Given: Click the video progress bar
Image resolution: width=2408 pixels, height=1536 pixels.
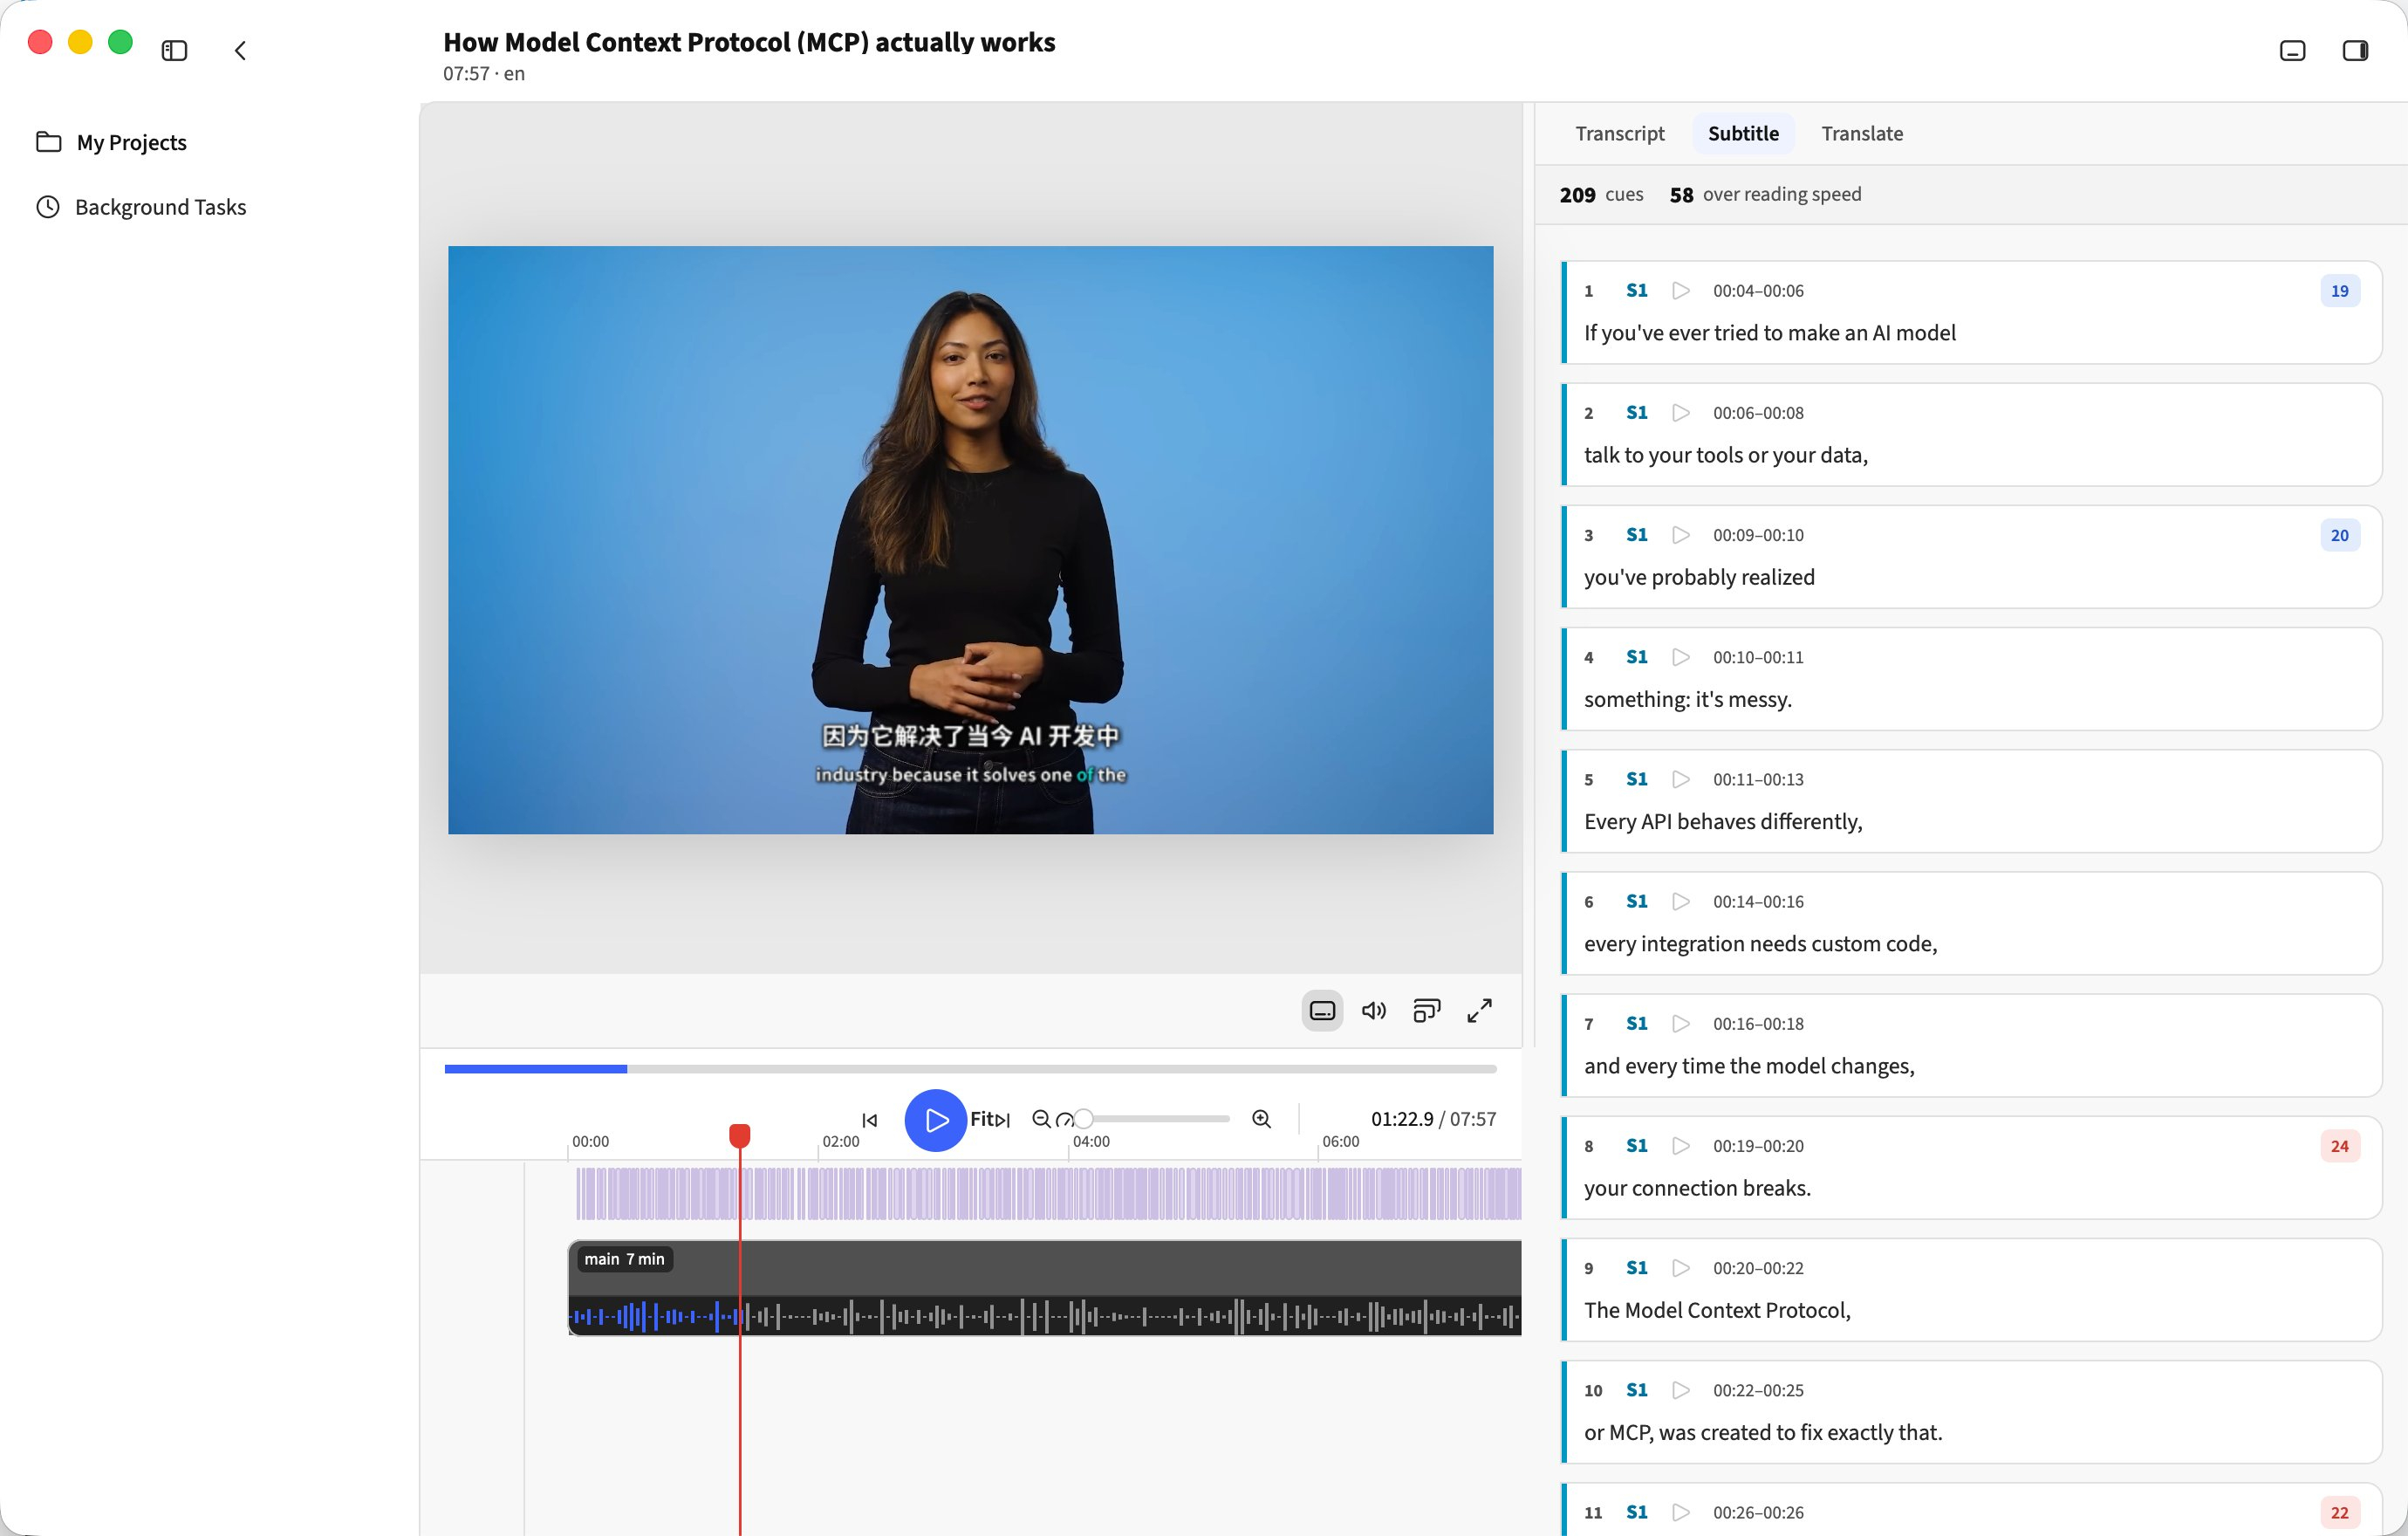Looking at the screenshot, I should pos(970,1069).
